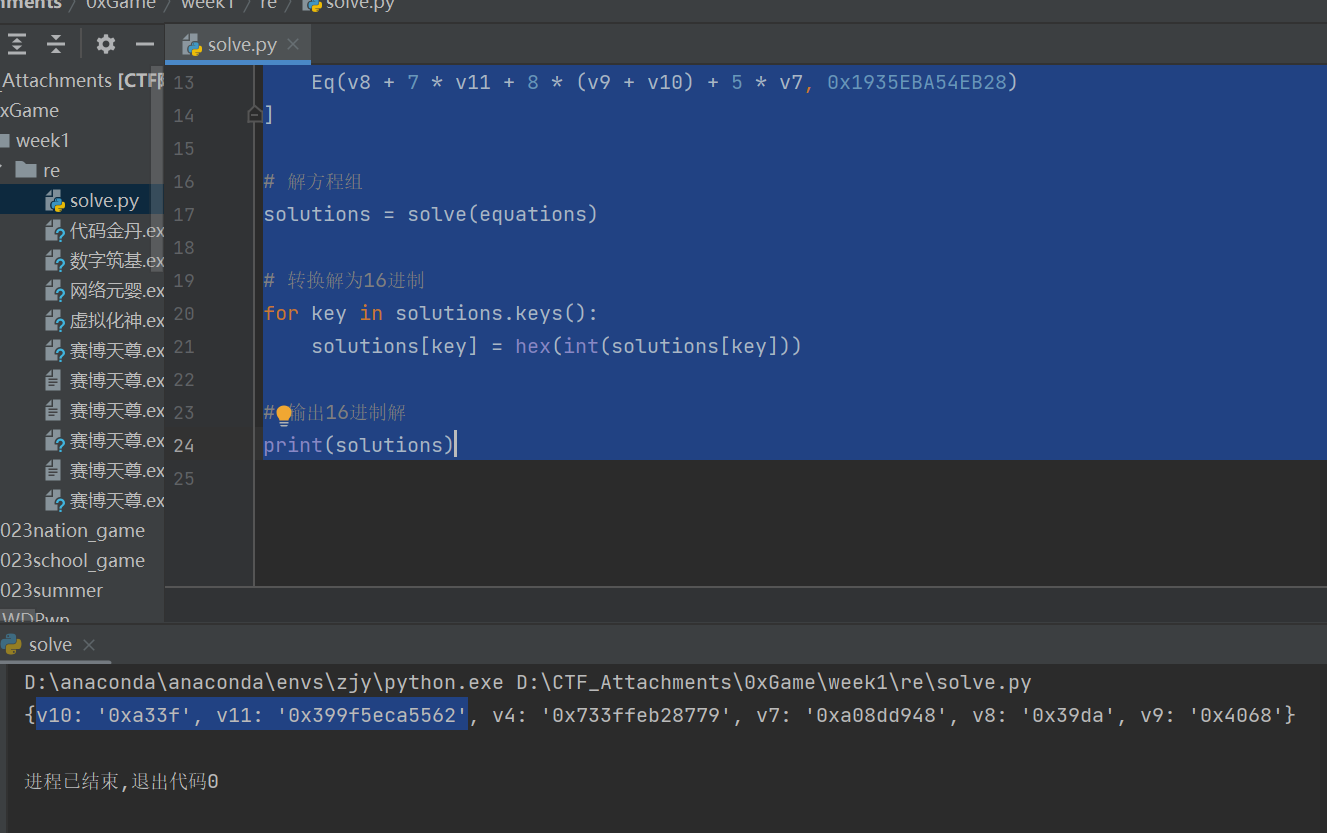The height and width of the screenshot is (833, 1327).
Task: Collapse the re folder in project tree
Action: (3, 170)
